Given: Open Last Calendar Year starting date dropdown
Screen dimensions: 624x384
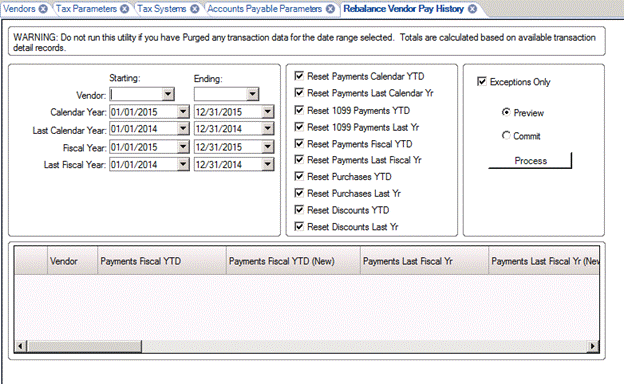Looking at the screenshot, I should [x=183, y=129].
